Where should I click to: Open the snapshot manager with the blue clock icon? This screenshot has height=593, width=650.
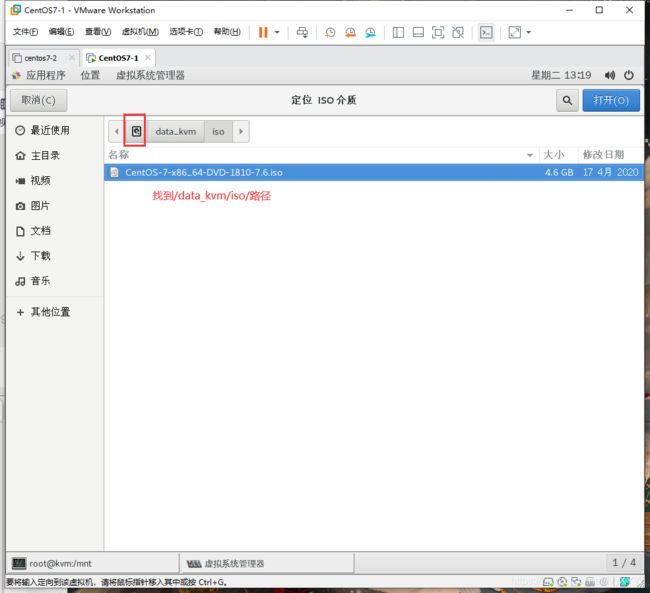(x=370, y=32)
